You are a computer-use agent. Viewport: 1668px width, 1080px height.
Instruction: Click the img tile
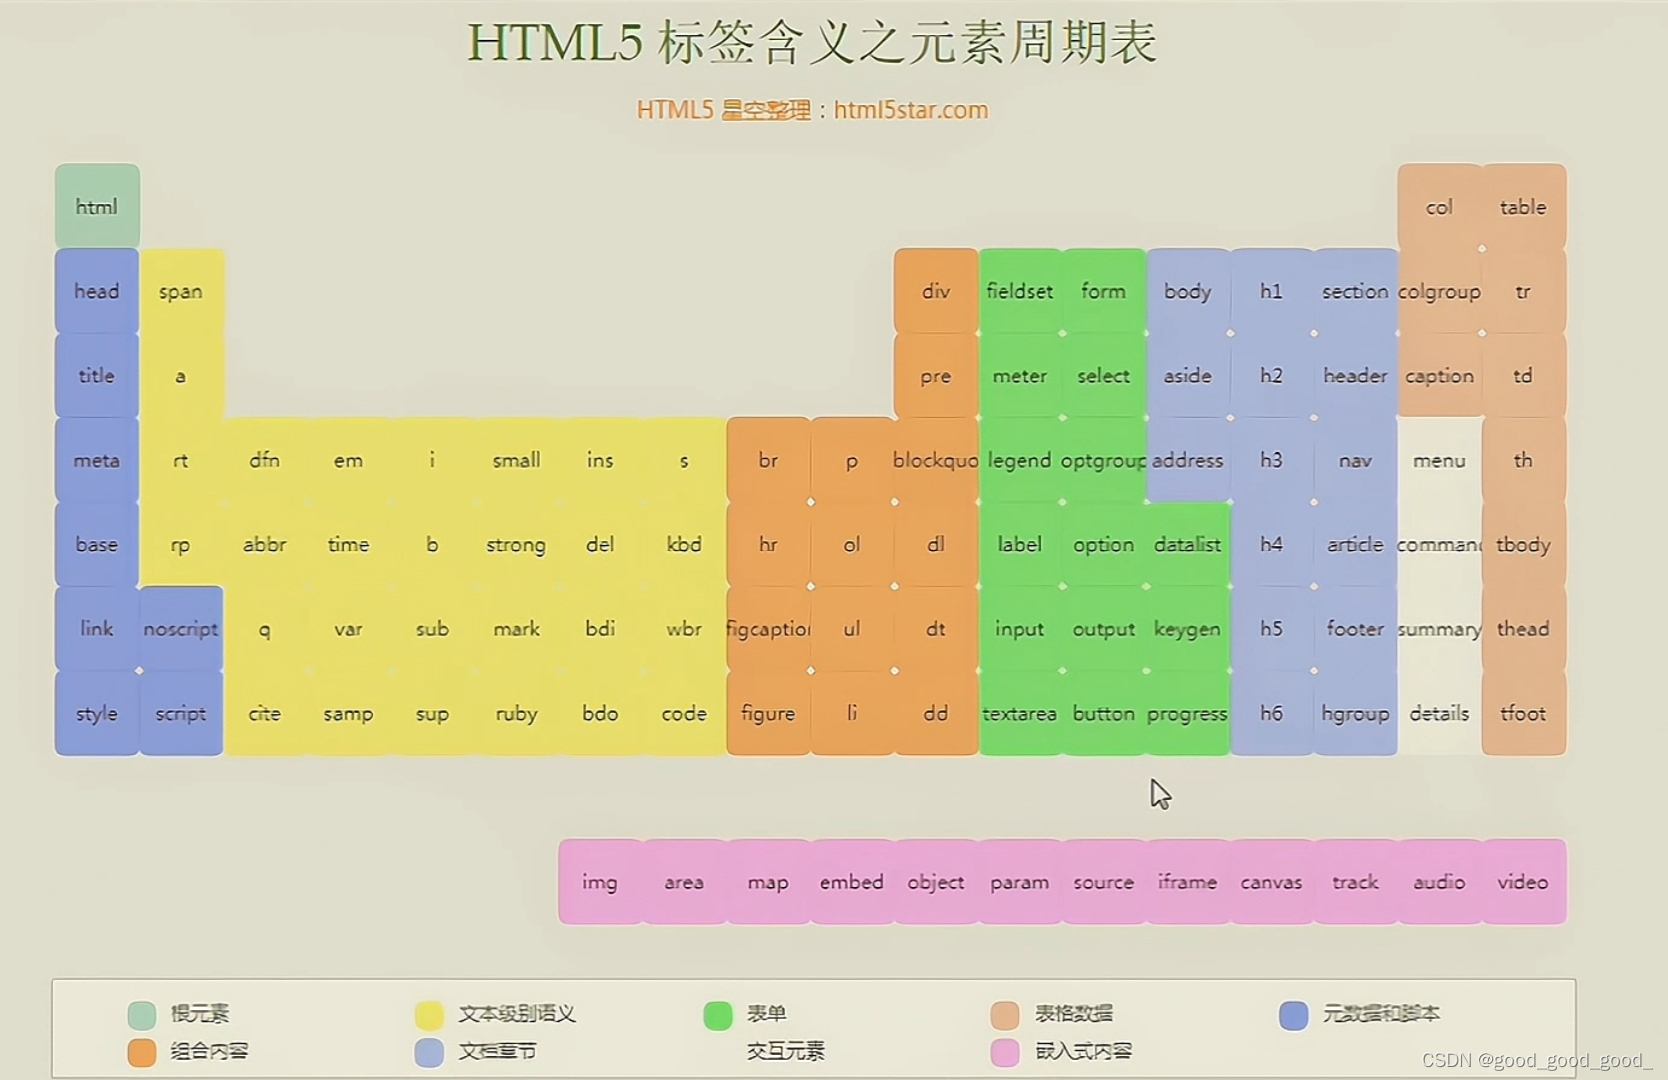[x=600, y=882]
